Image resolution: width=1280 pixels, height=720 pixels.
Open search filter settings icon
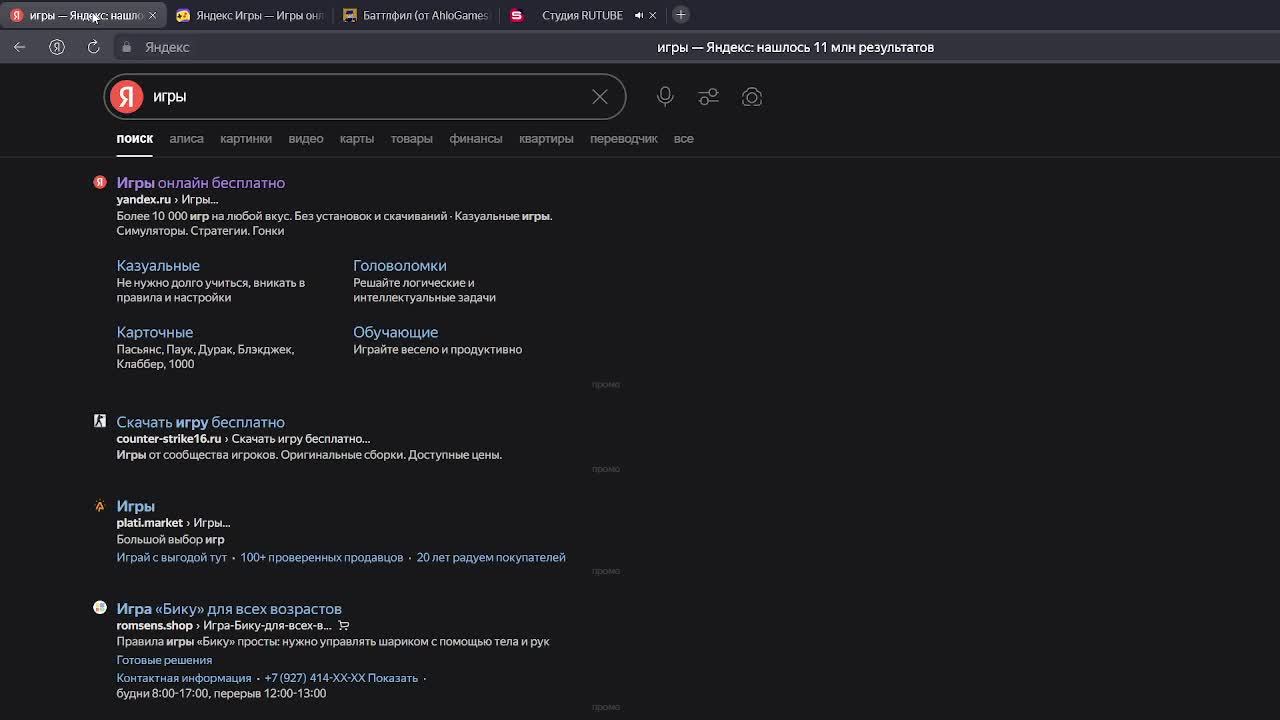709,97
